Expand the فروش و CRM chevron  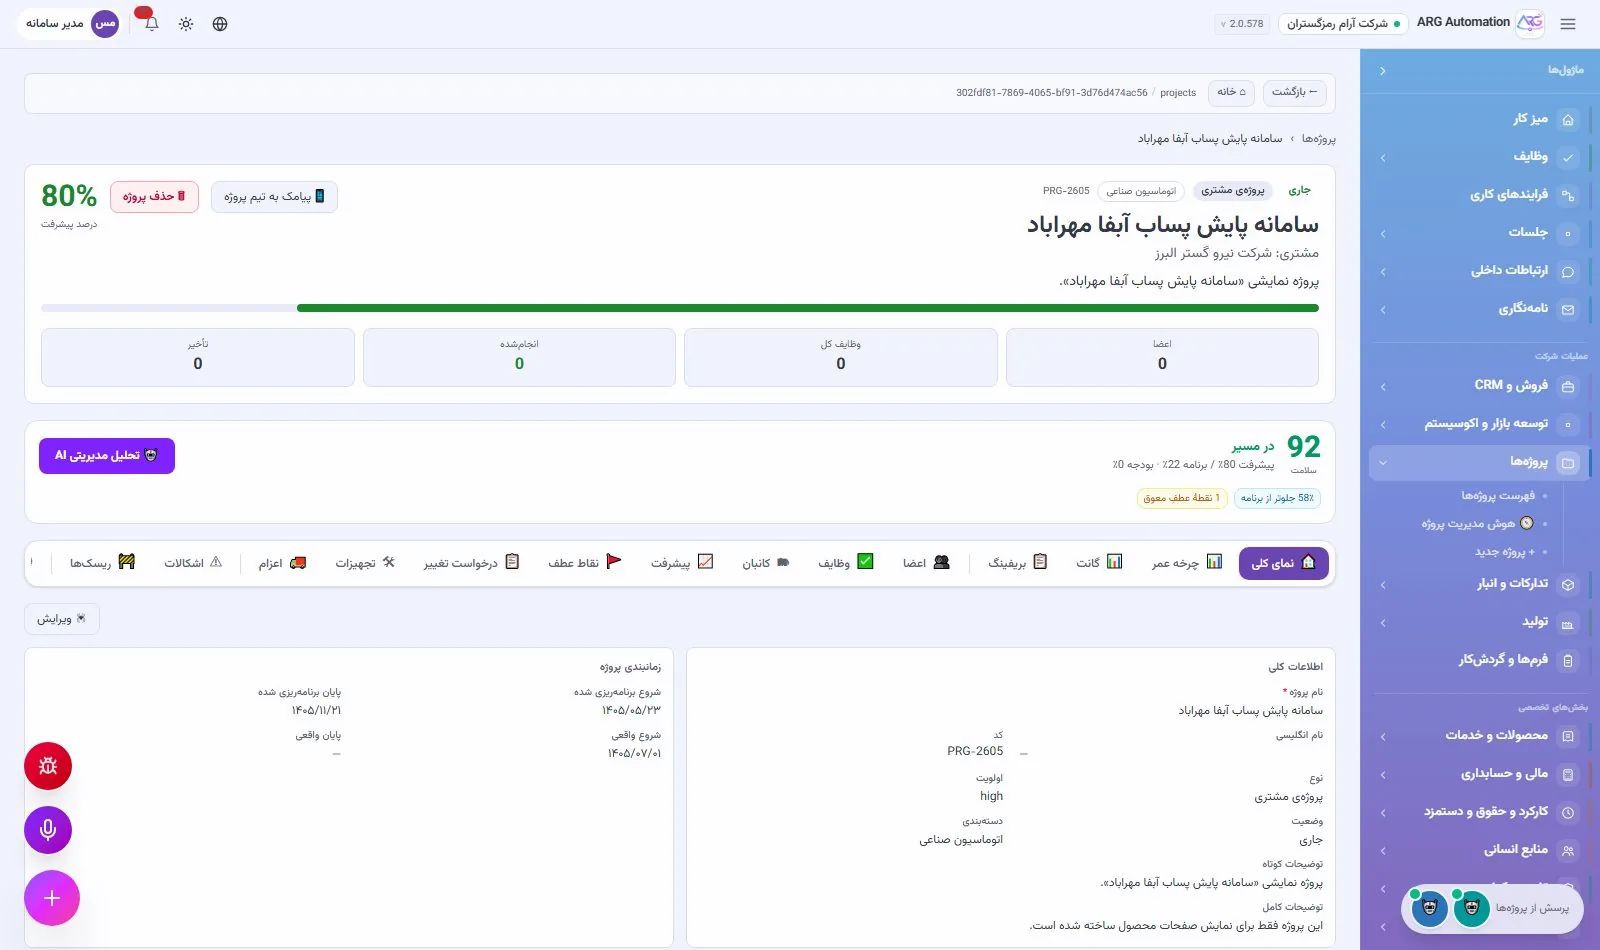[x=1382, y=386]
